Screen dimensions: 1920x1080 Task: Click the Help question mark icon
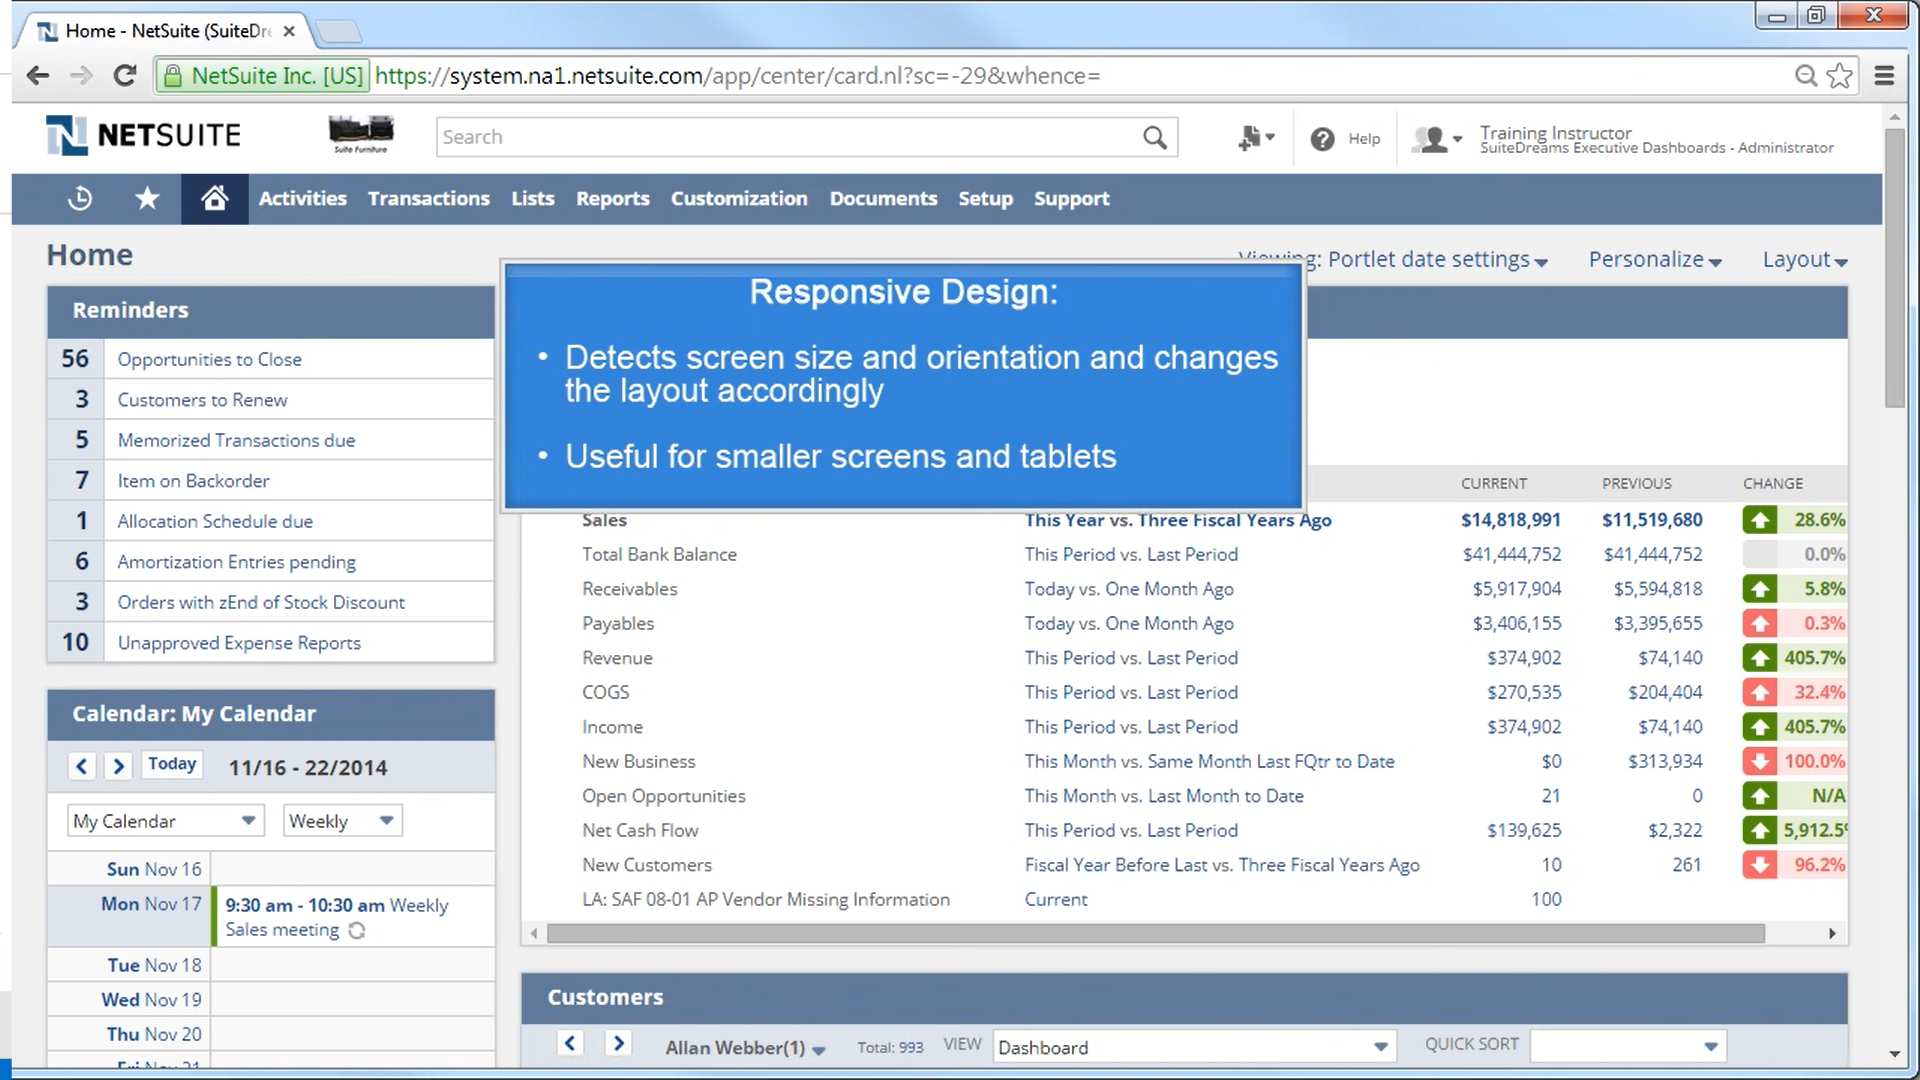(x=1322, y=139)
